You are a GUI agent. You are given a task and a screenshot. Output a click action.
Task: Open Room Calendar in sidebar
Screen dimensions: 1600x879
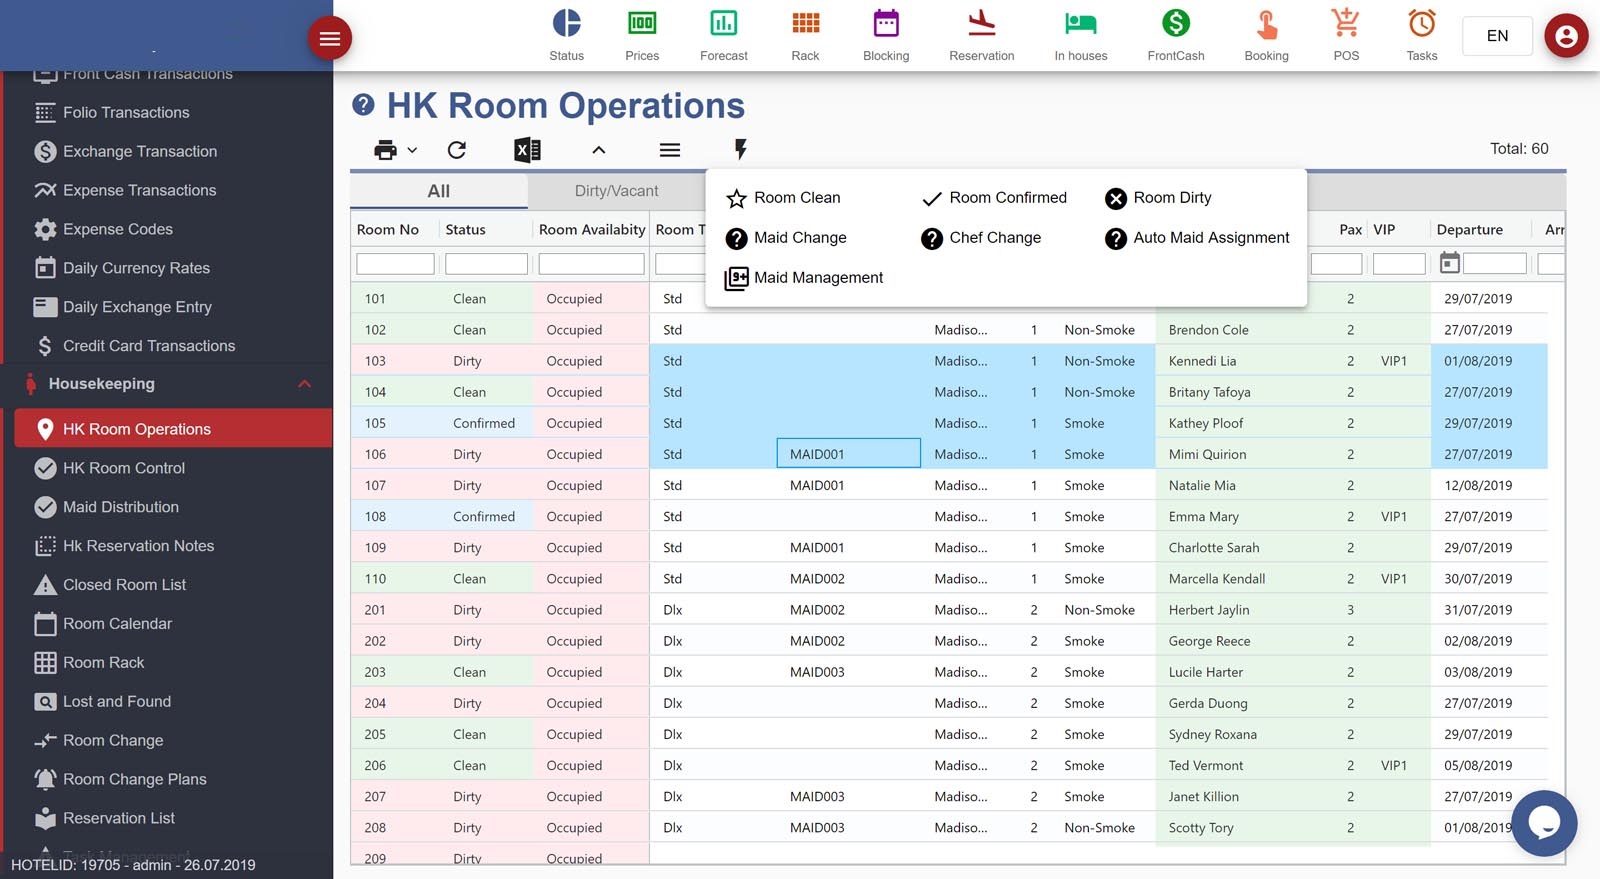coord(117,625)
